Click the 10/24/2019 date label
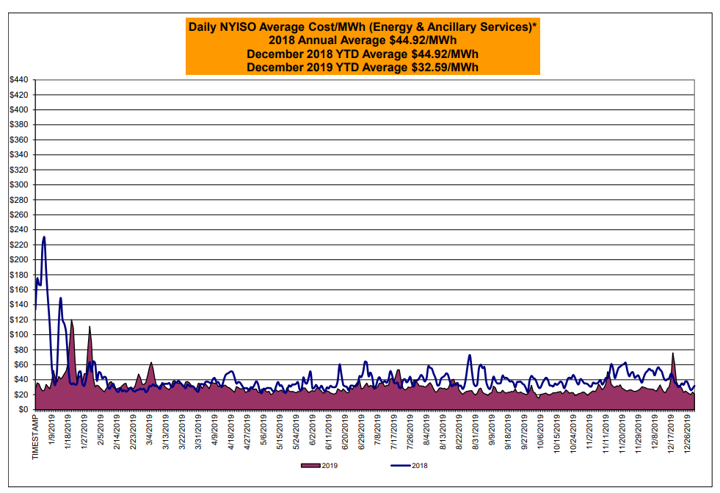The image size is (720, 493). tap(573, 433)
